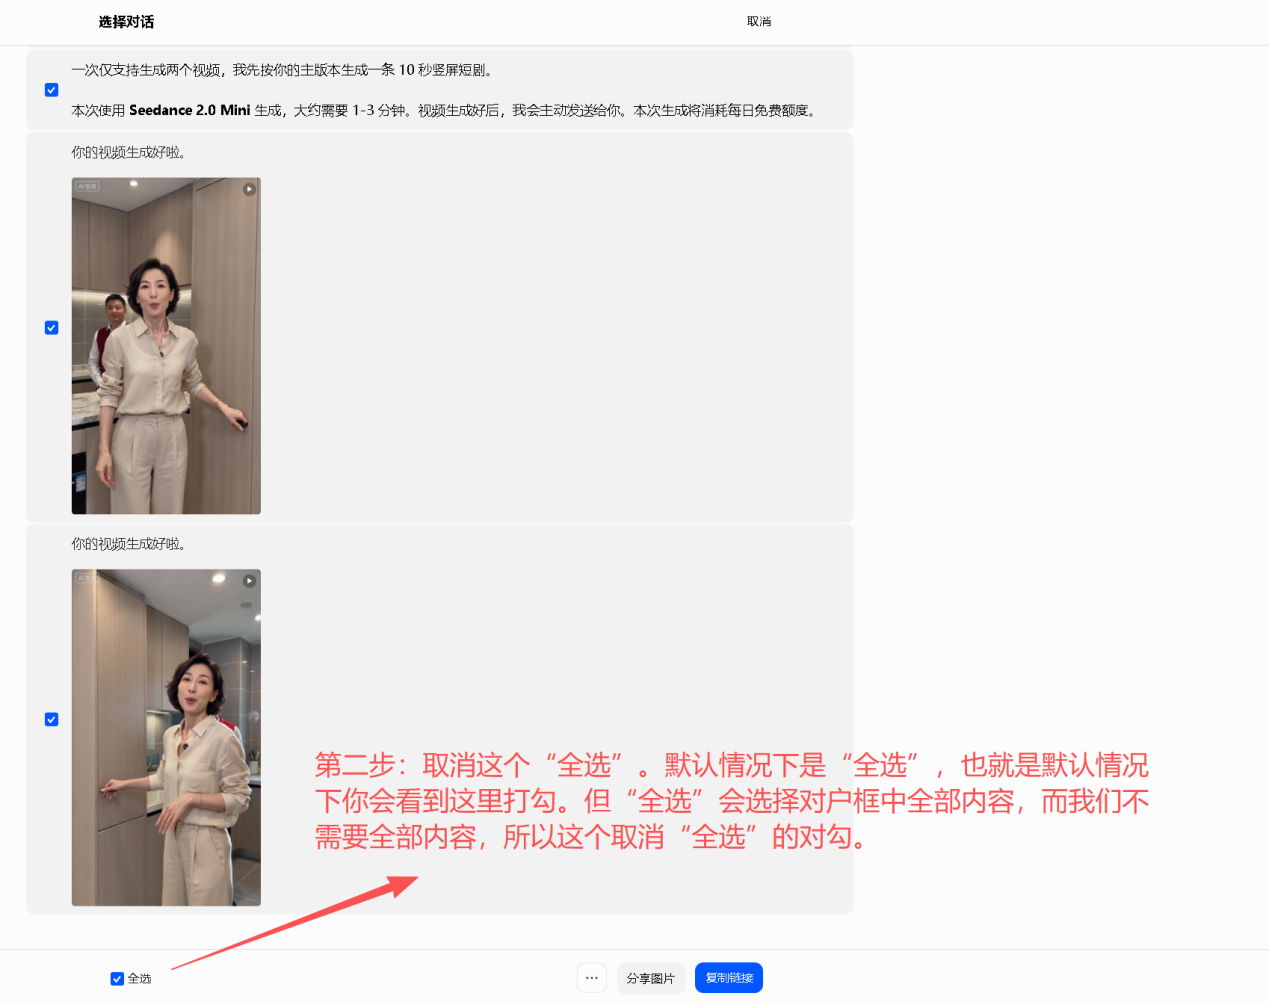Click first 你的视频生成好啦 caption
This screenshot has width=1269, height=1002.
coord(128,152)
